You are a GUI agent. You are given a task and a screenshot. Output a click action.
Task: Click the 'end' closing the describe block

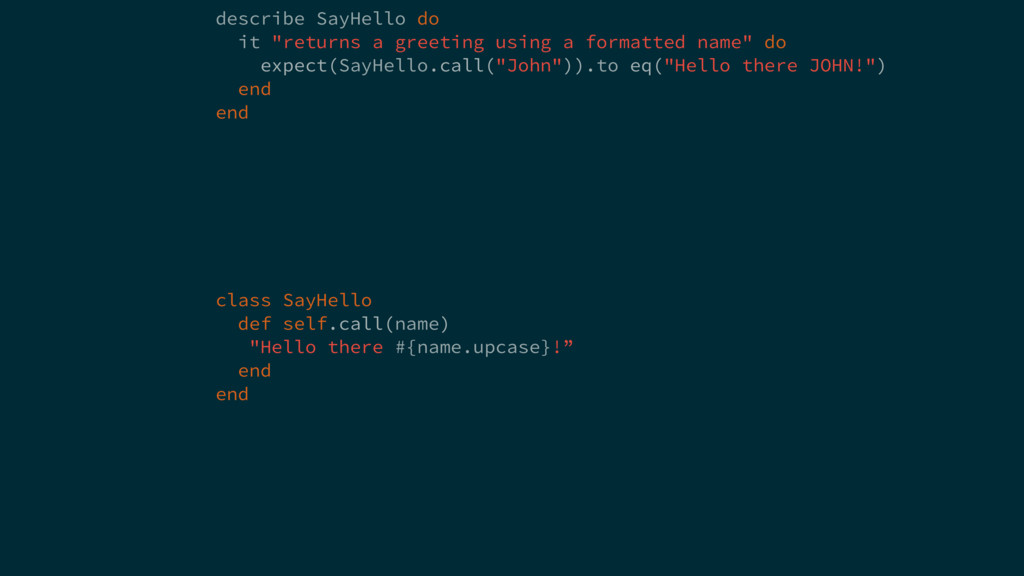tap(232, 112)
